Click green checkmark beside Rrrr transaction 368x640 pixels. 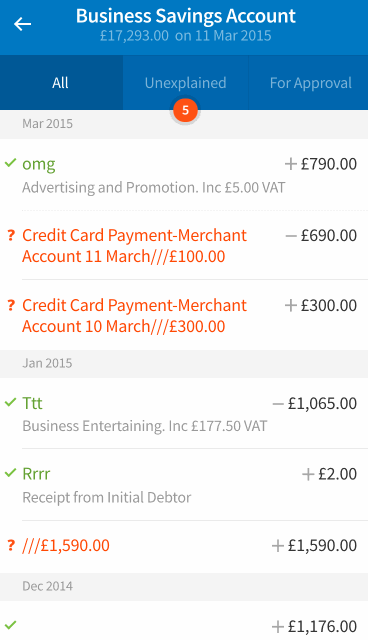[x=11, y=473]
